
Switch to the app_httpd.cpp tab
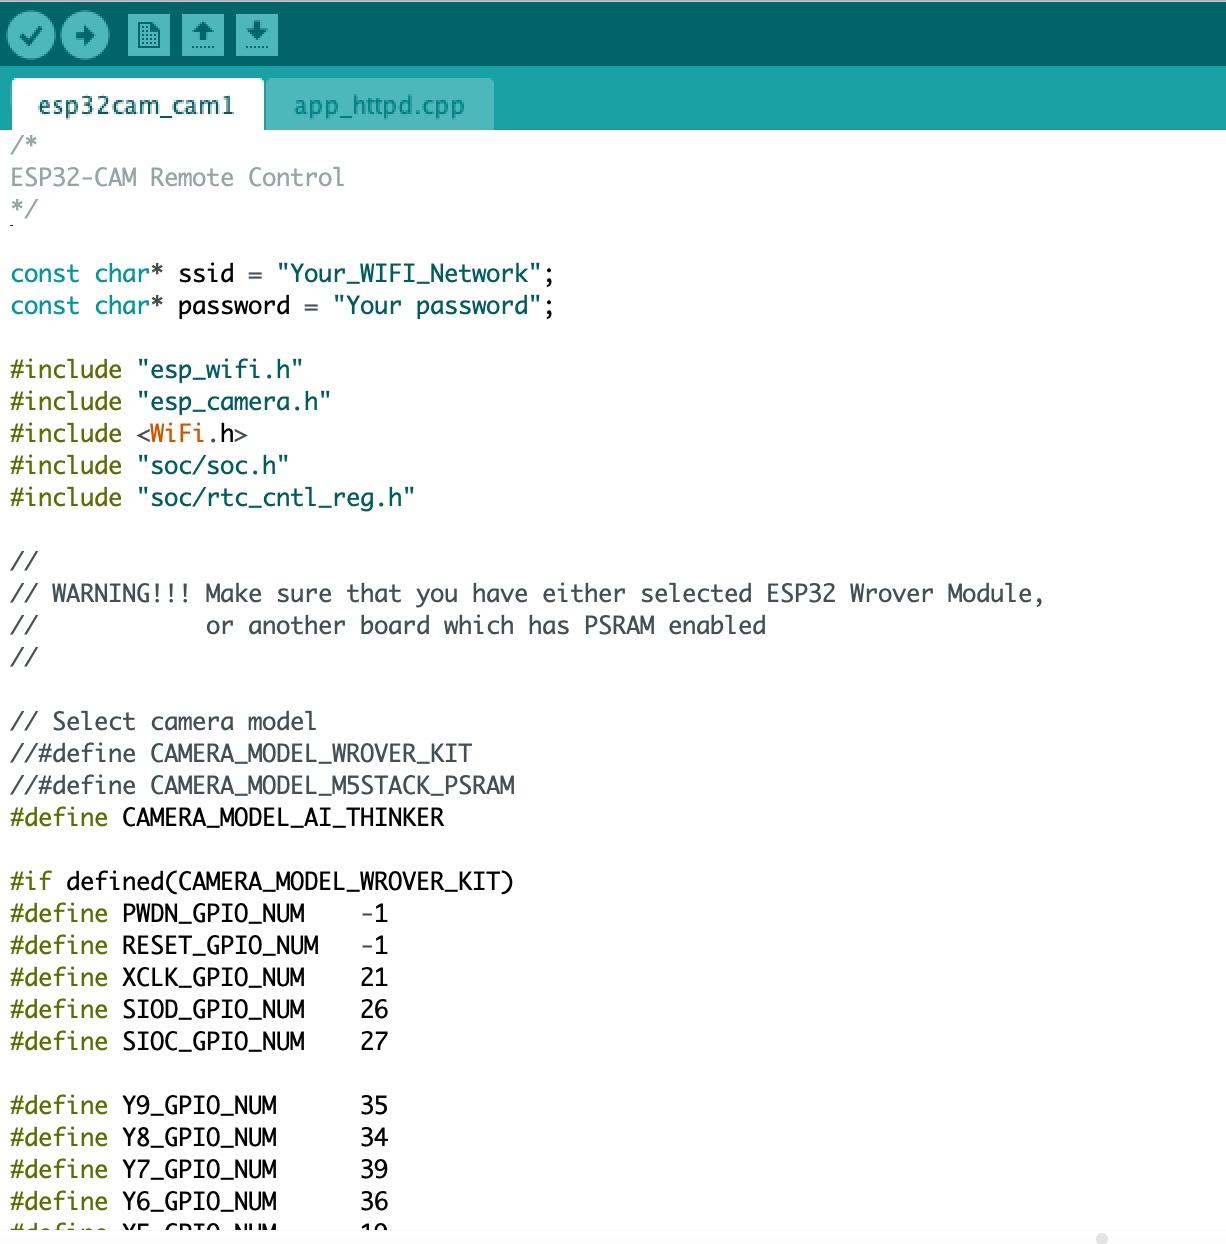[379, 105]
